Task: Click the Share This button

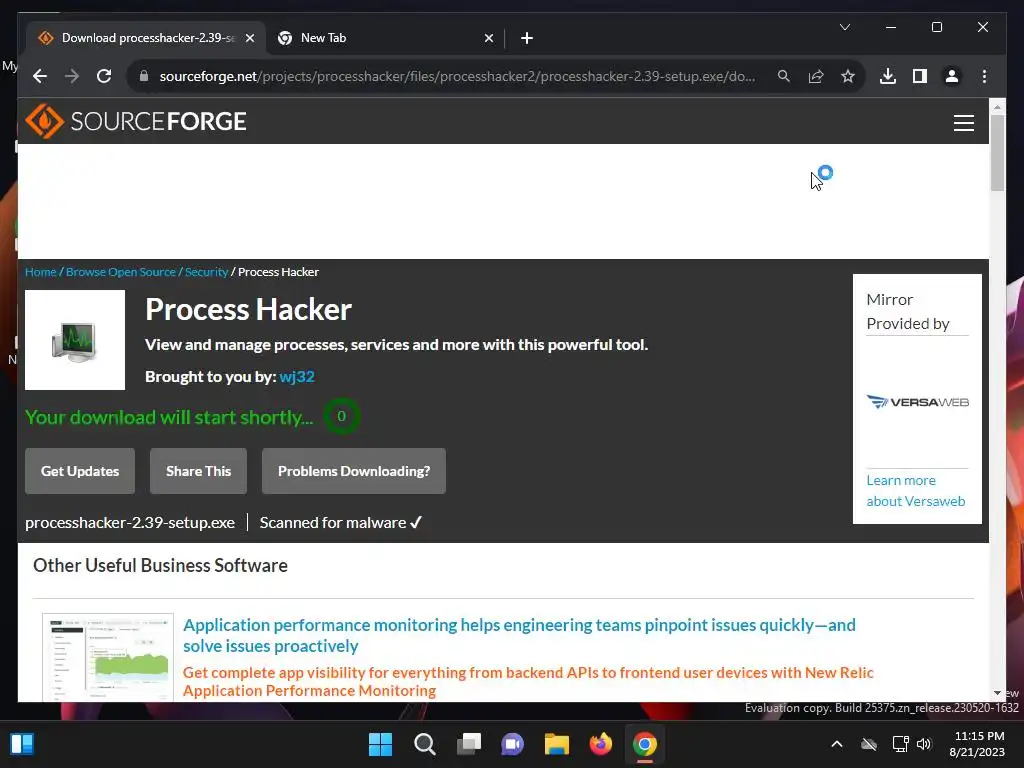Action: coord(199,471)
